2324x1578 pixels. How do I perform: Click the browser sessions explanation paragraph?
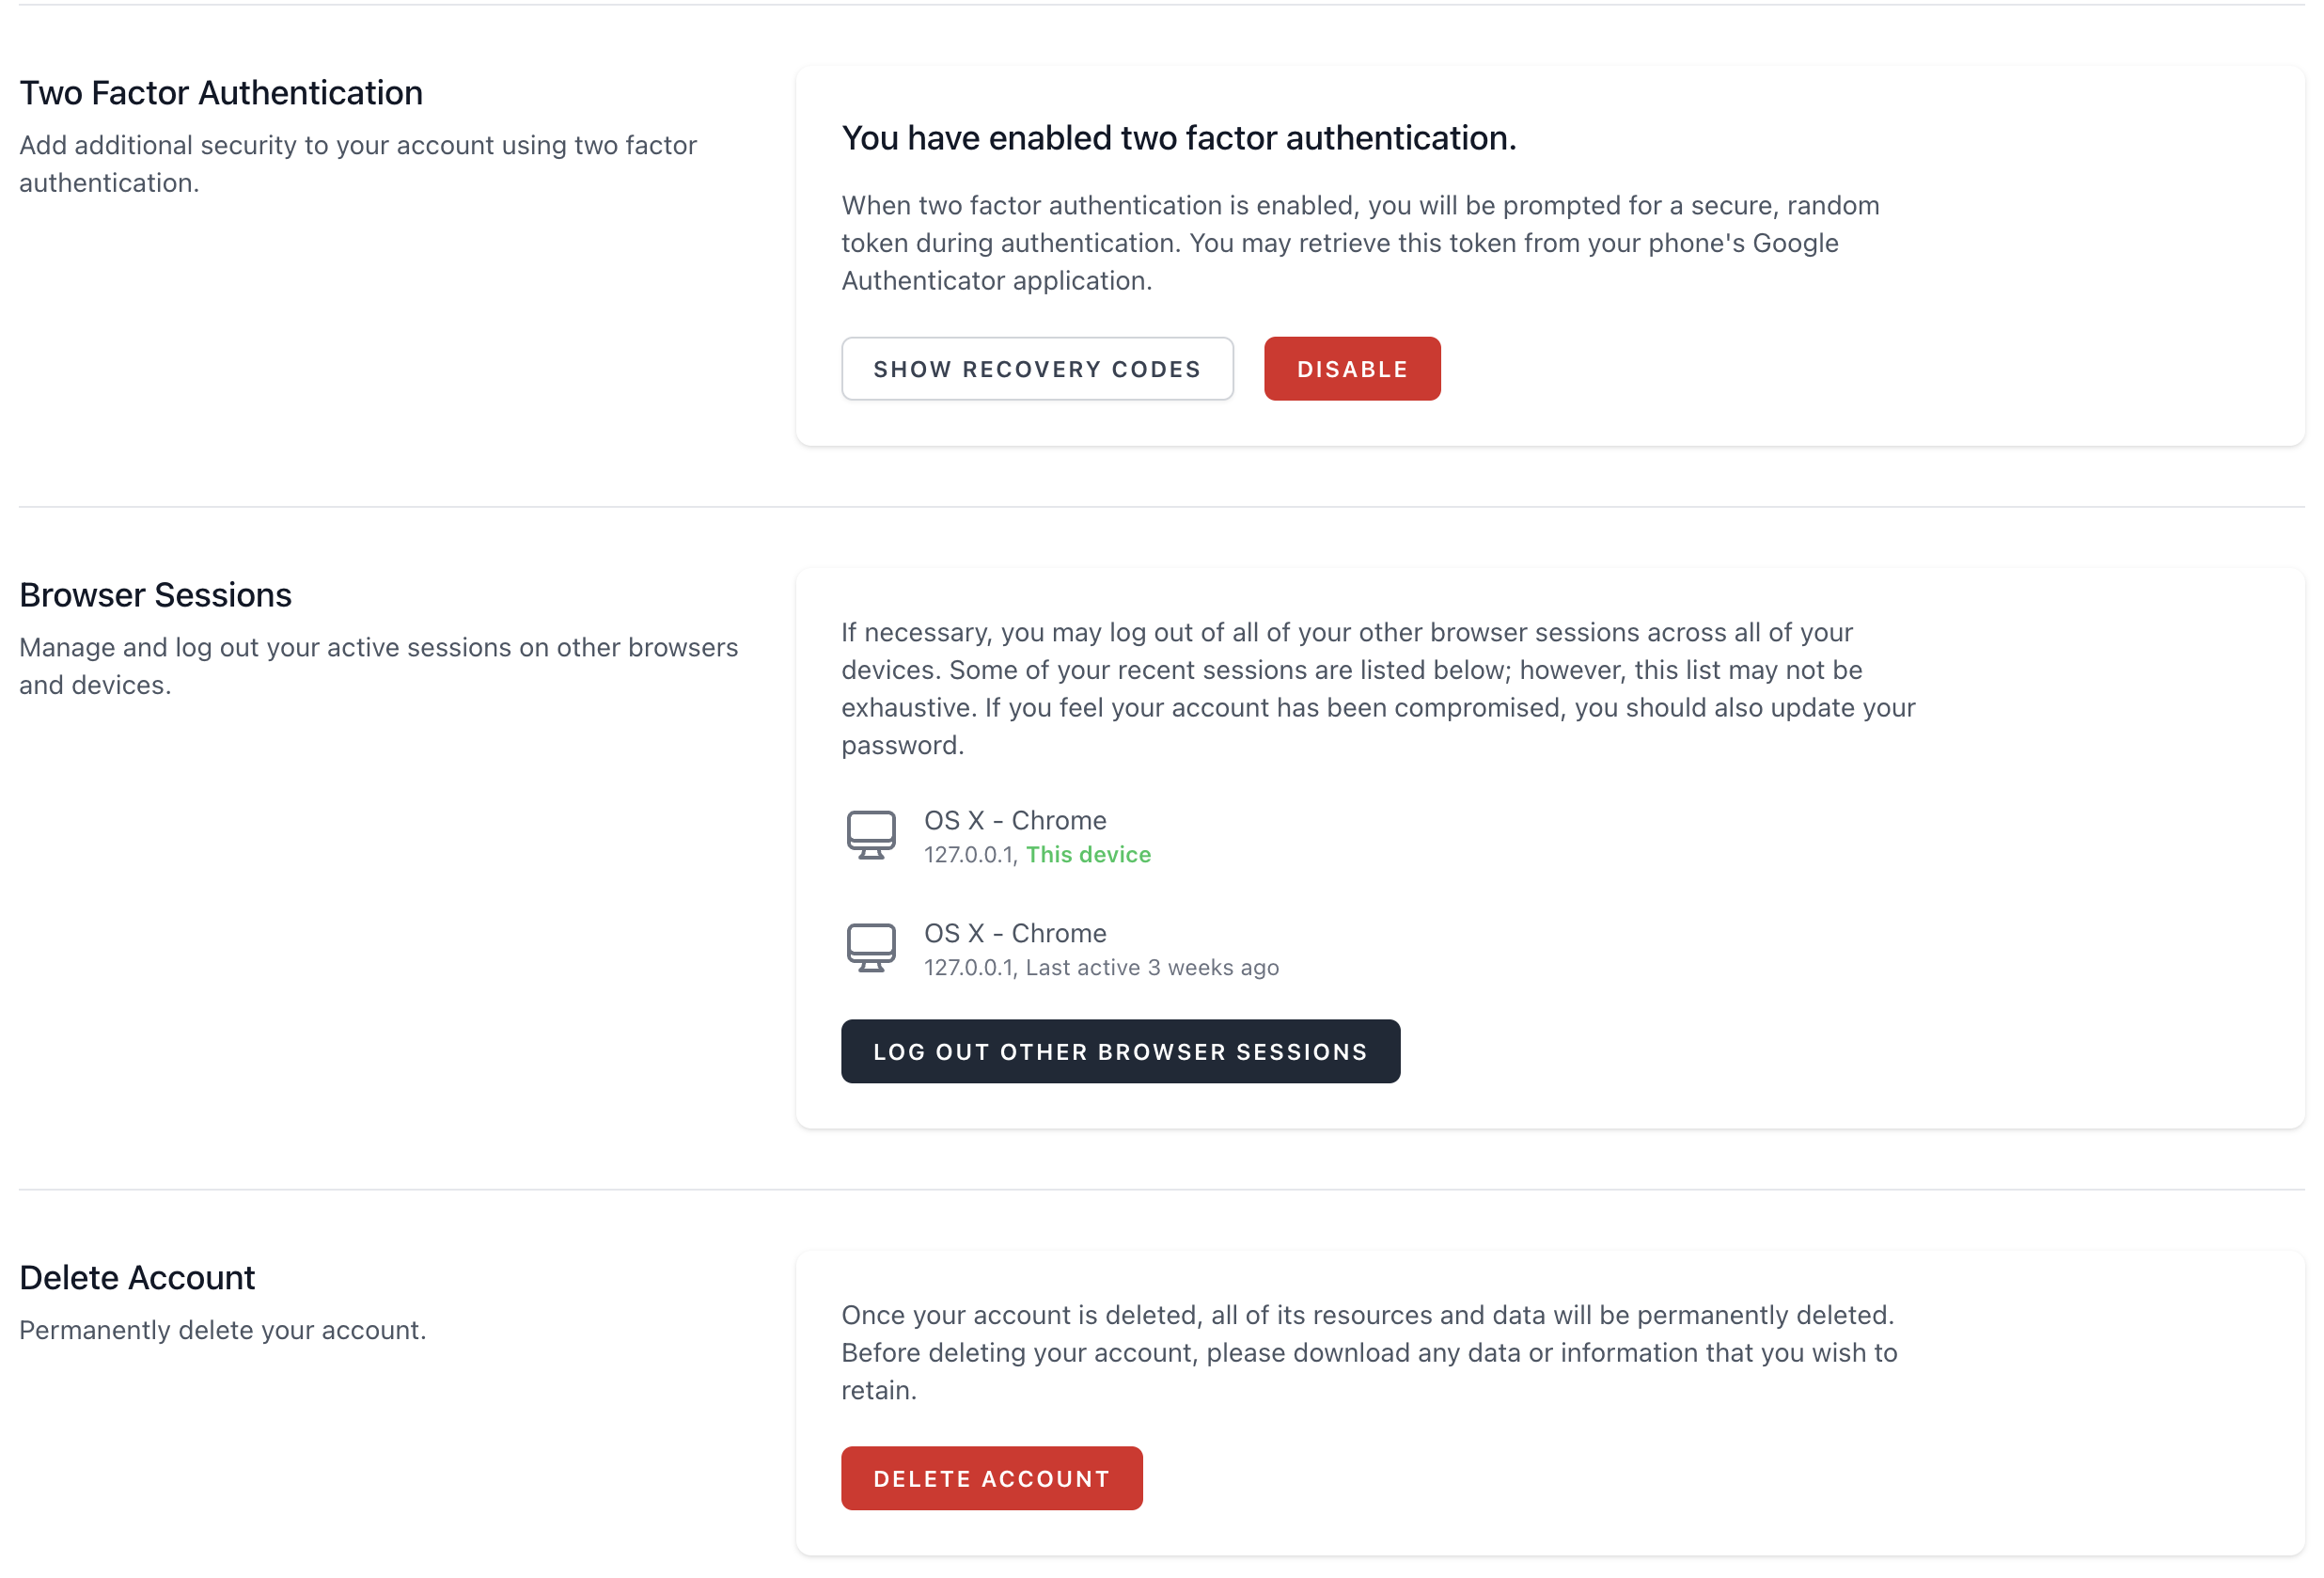[1376, 688]
